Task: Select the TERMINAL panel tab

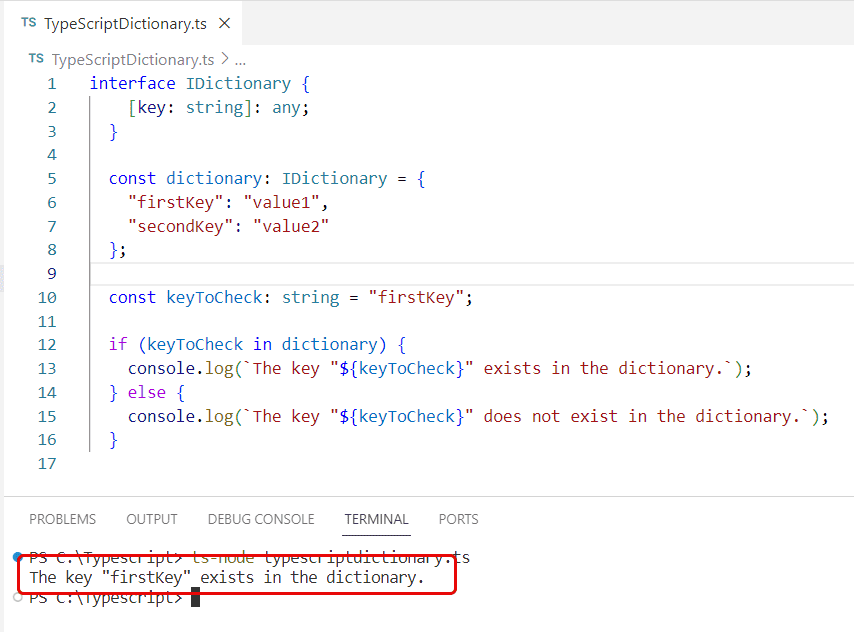Action: pyautogui.click(x=376, y=519)
